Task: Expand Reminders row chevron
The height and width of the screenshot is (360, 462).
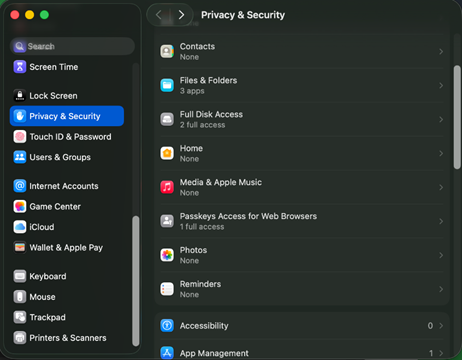Action: tap(441, 289)
